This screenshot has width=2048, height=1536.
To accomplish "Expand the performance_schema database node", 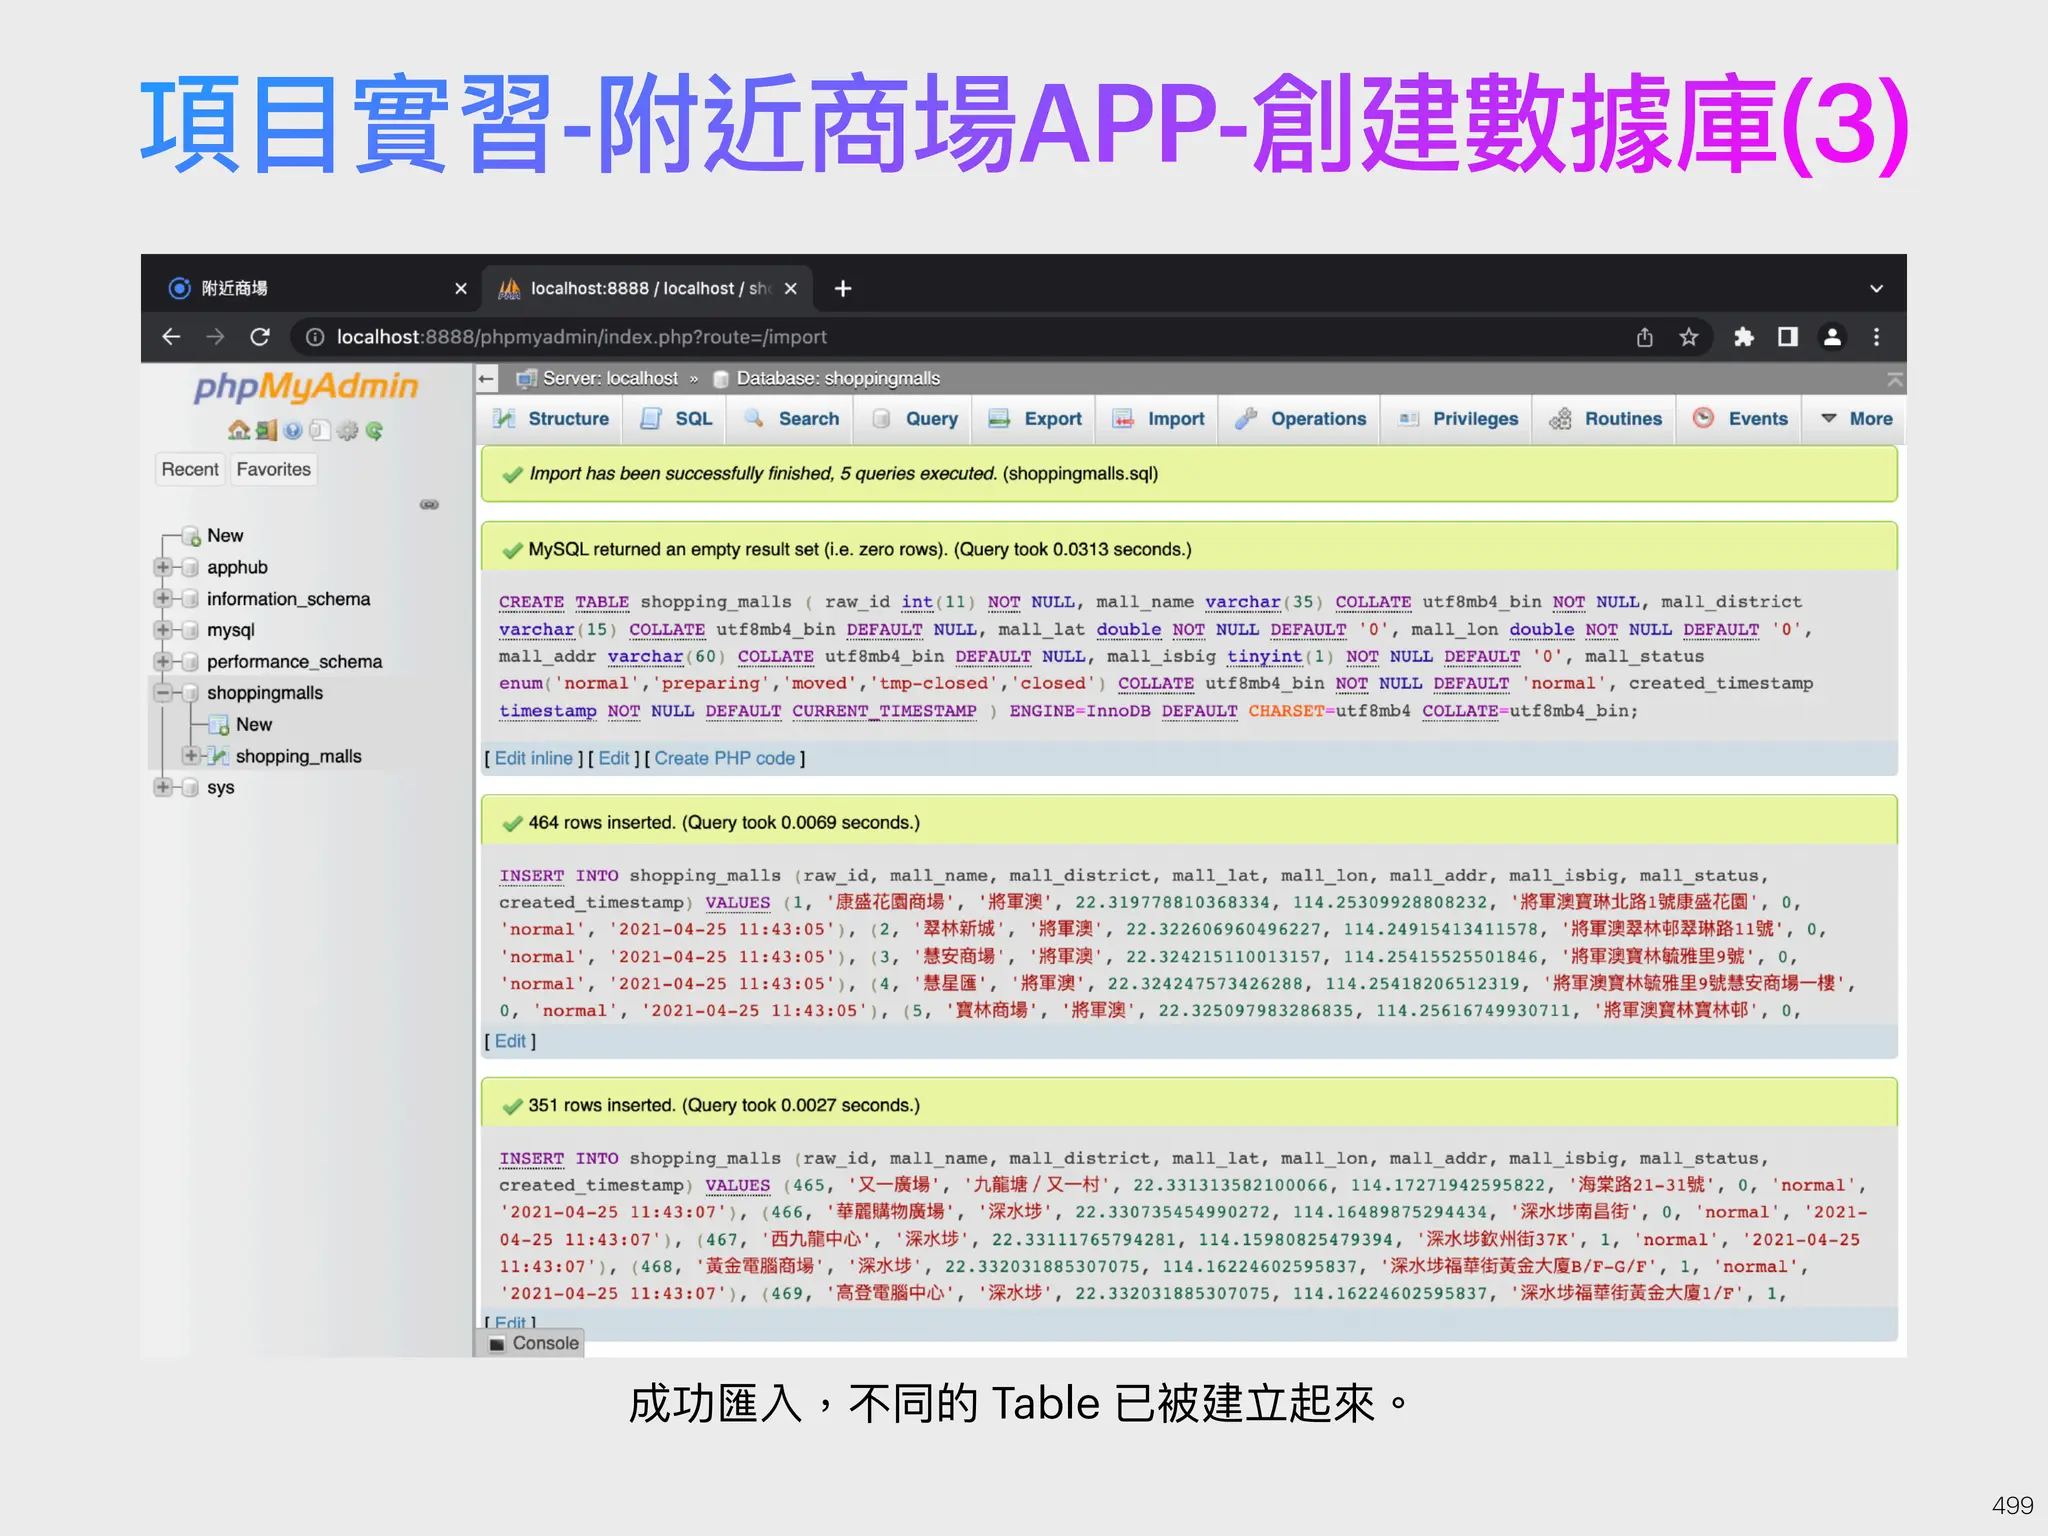I will click(162, 662).
